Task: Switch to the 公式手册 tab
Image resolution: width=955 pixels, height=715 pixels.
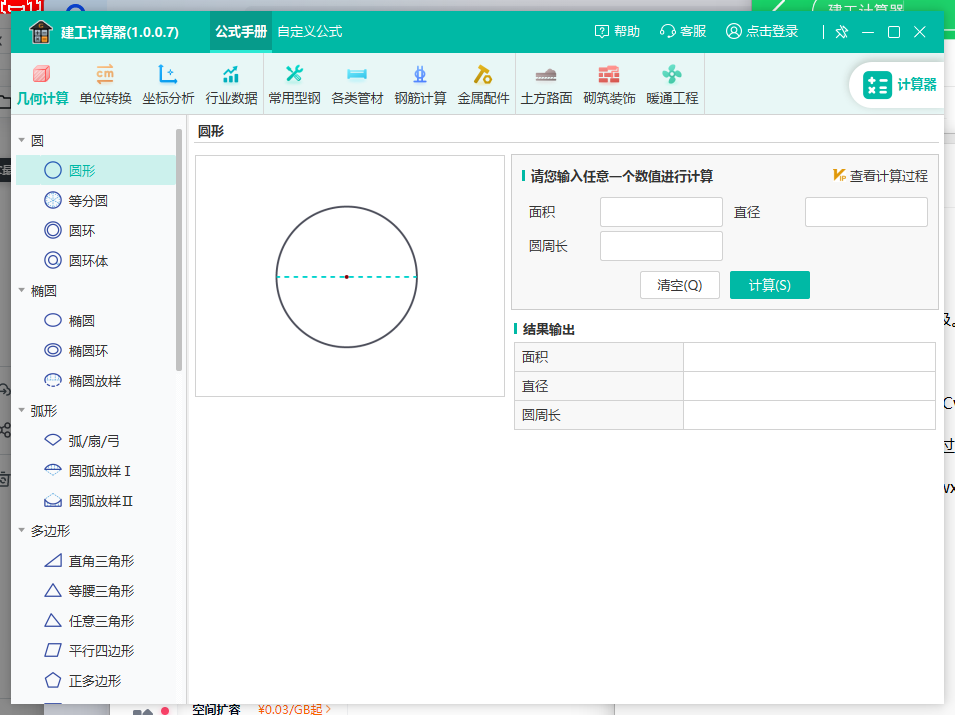Action: (x=241, y=31)
